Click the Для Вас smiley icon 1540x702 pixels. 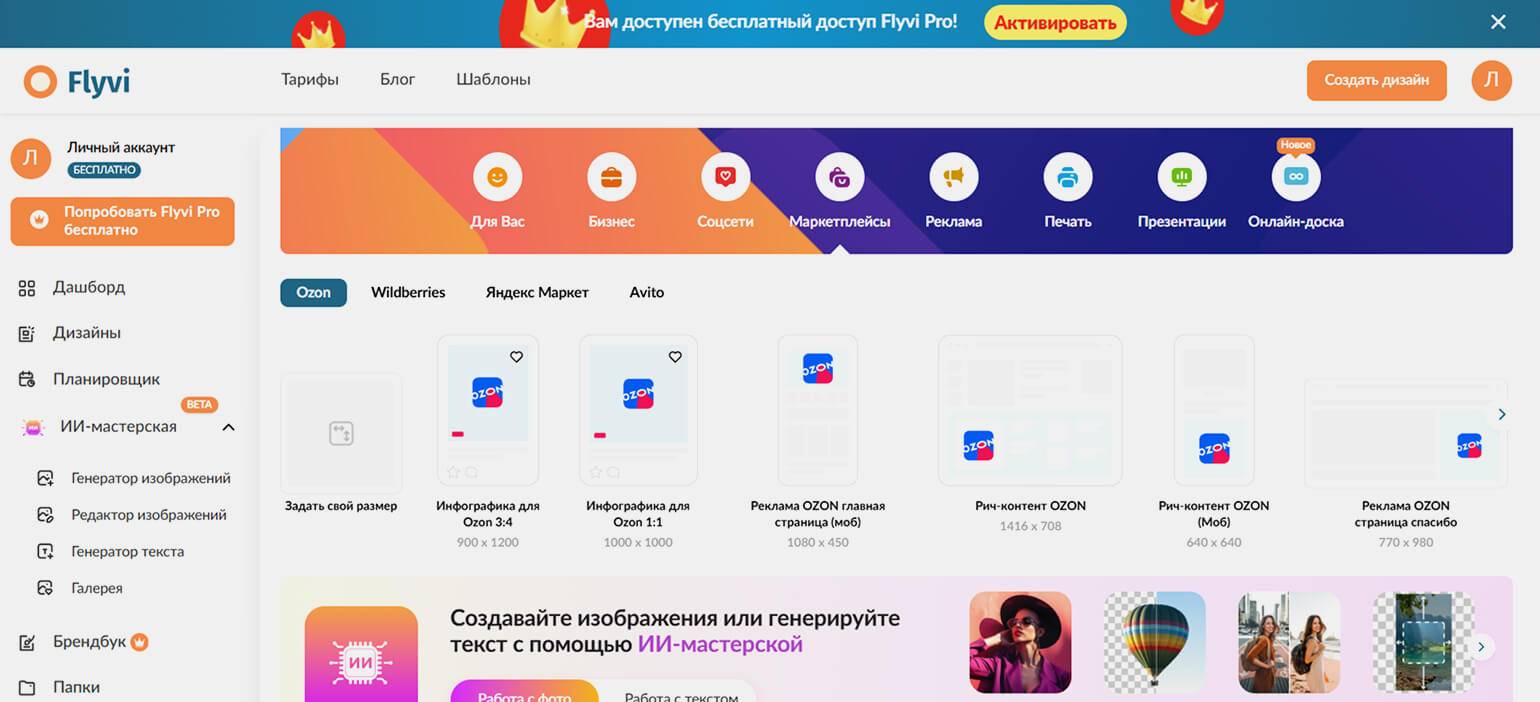[x=497, y=178]
